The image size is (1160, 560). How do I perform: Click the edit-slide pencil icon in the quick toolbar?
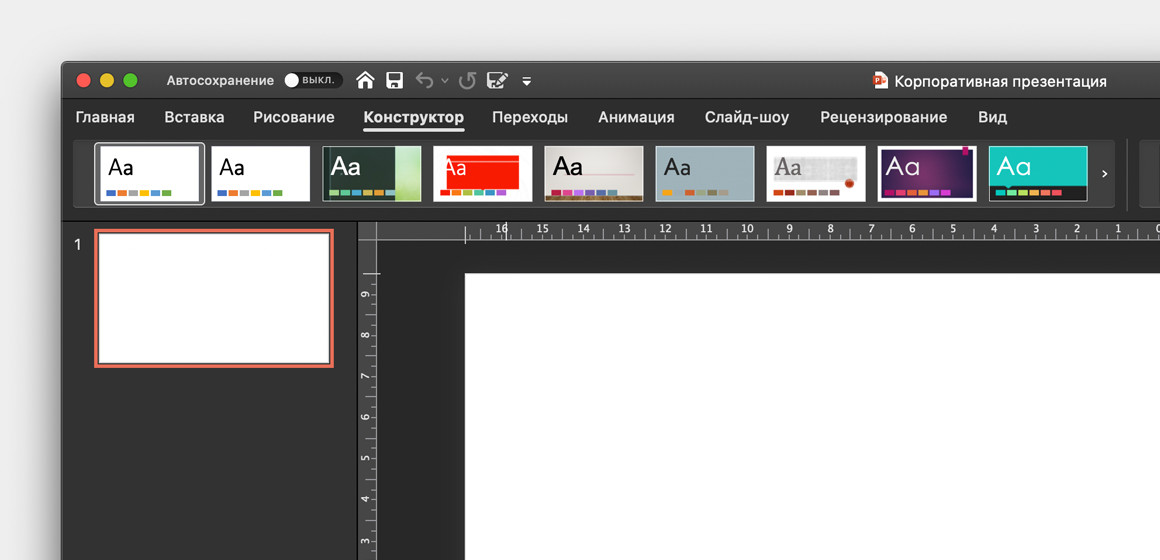click(x=497, y=81)
